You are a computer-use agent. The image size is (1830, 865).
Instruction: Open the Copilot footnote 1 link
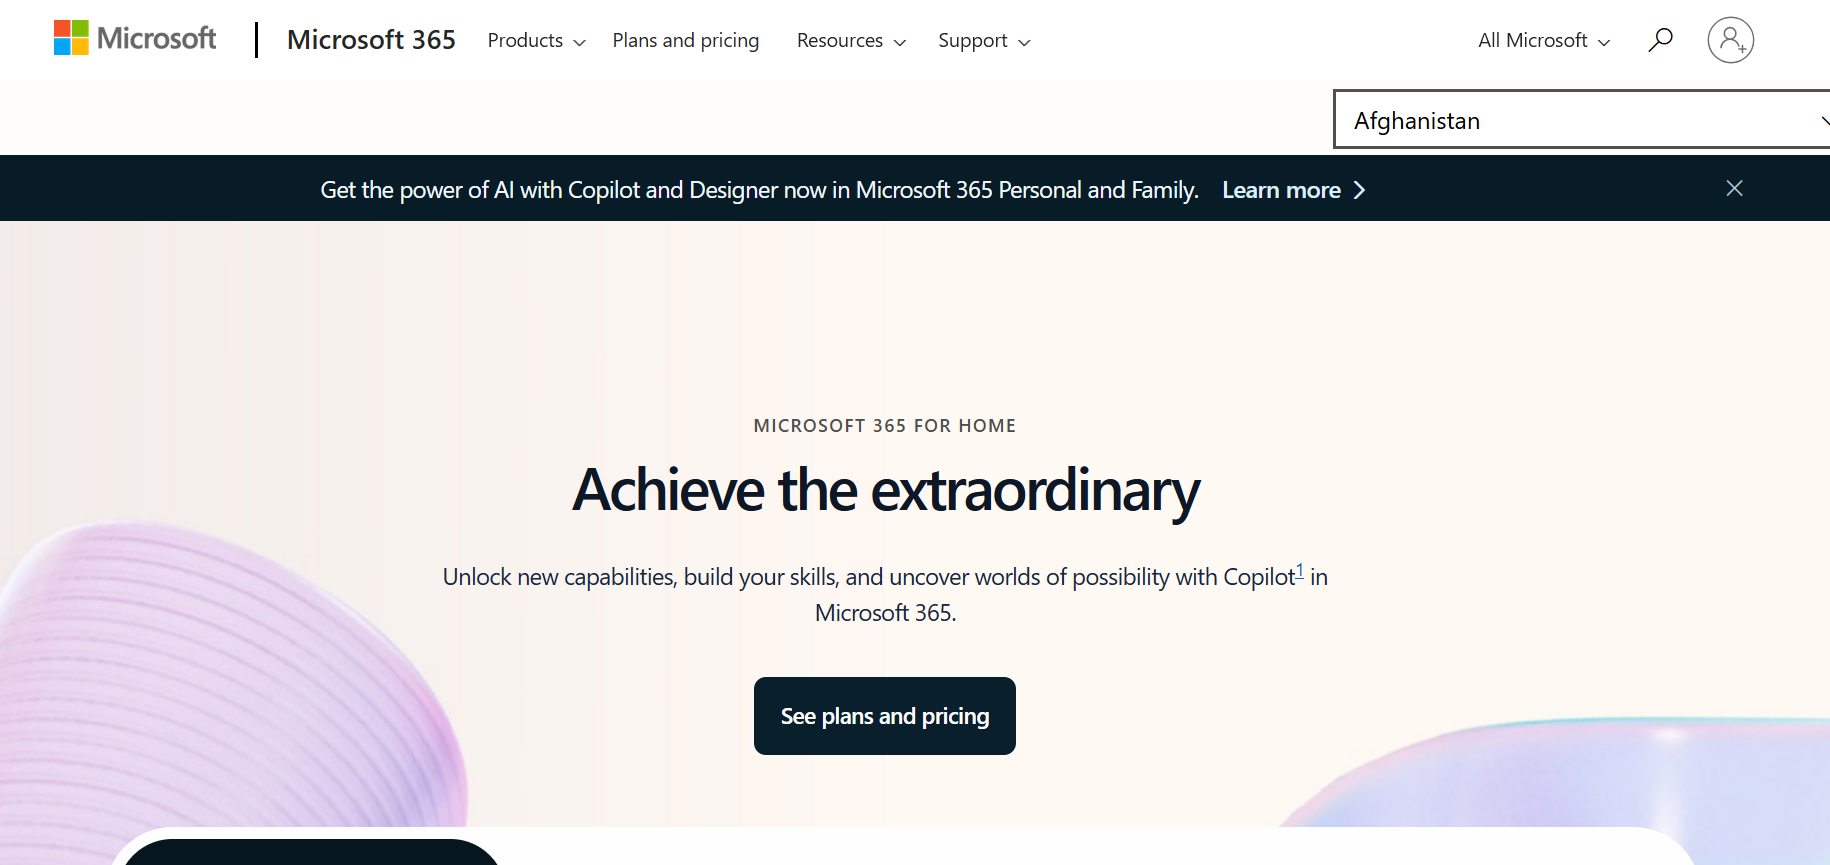pyautogui.click(x=1299, y=572)
